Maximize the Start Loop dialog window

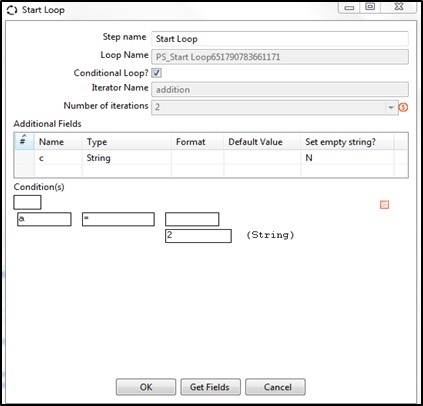(370, 7)
